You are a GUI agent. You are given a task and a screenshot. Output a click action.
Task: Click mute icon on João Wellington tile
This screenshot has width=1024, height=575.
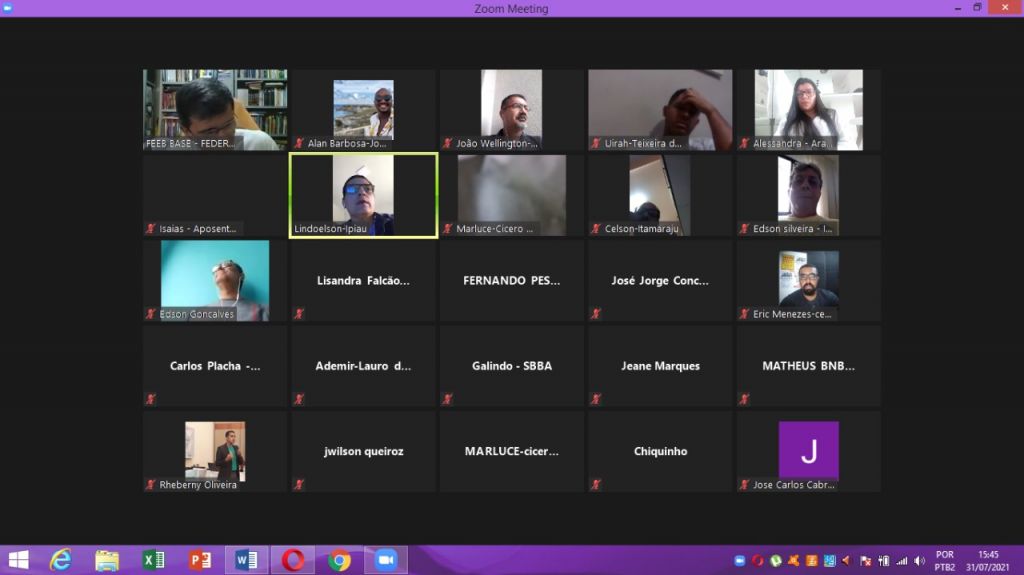pos(447,143)
